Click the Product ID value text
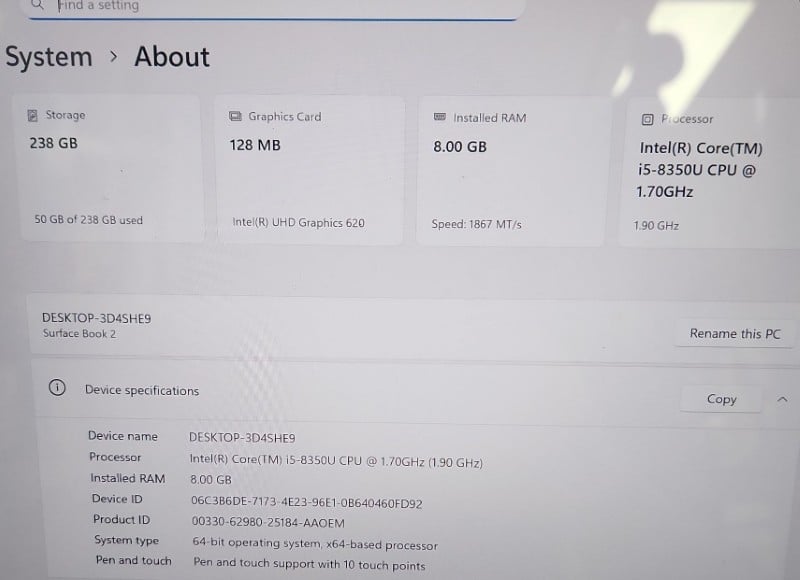The image size is (800, 580). [x=268, y=522]
